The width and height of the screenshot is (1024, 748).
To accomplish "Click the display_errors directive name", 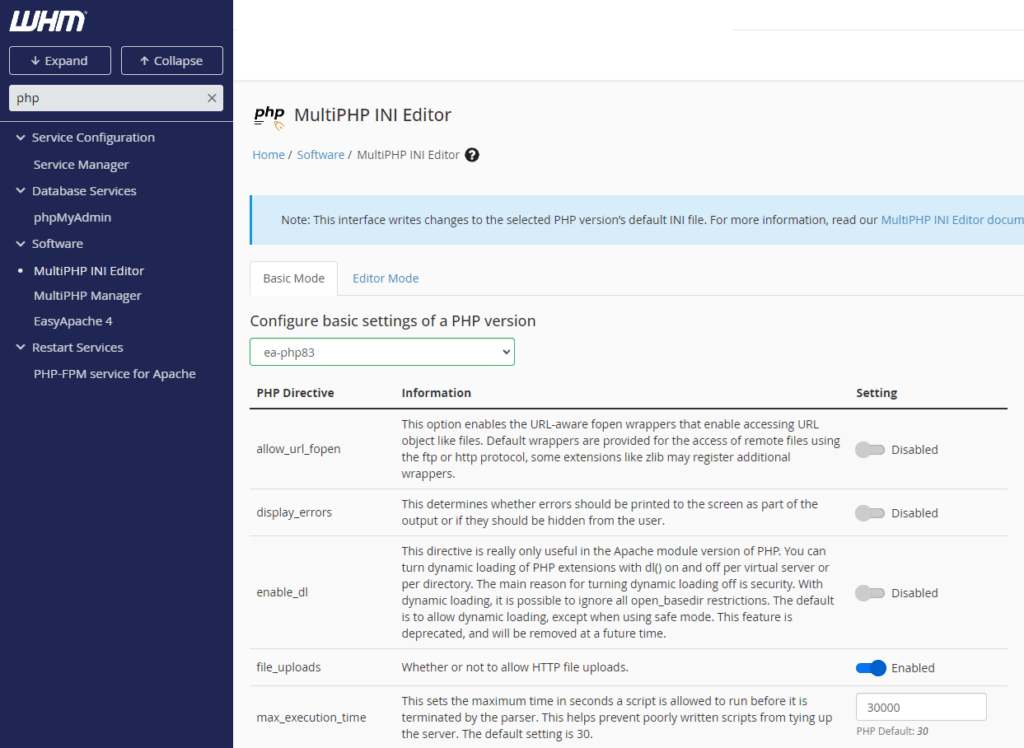I will (x=294, y=512).
